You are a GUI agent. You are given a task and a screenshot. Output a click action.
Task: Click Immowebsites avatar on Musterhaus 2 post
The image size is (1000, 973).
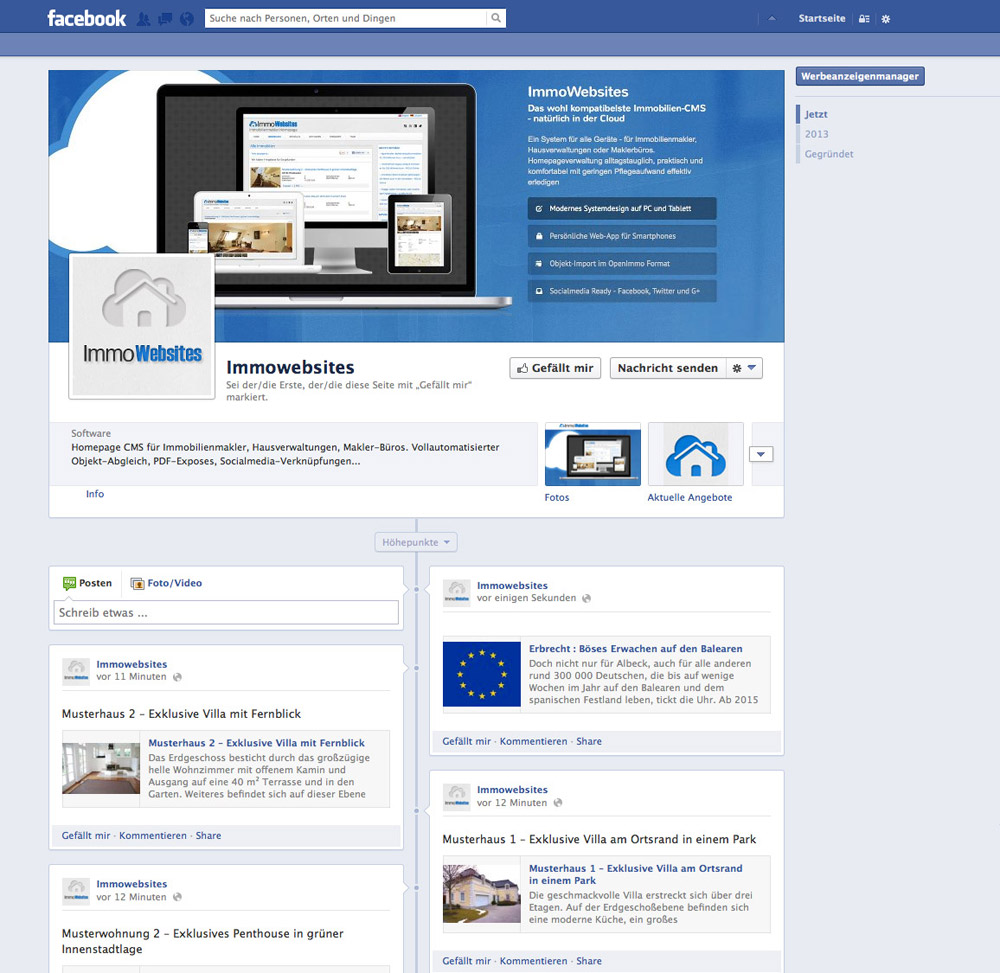pyautogui.click(x=76, y=671)
